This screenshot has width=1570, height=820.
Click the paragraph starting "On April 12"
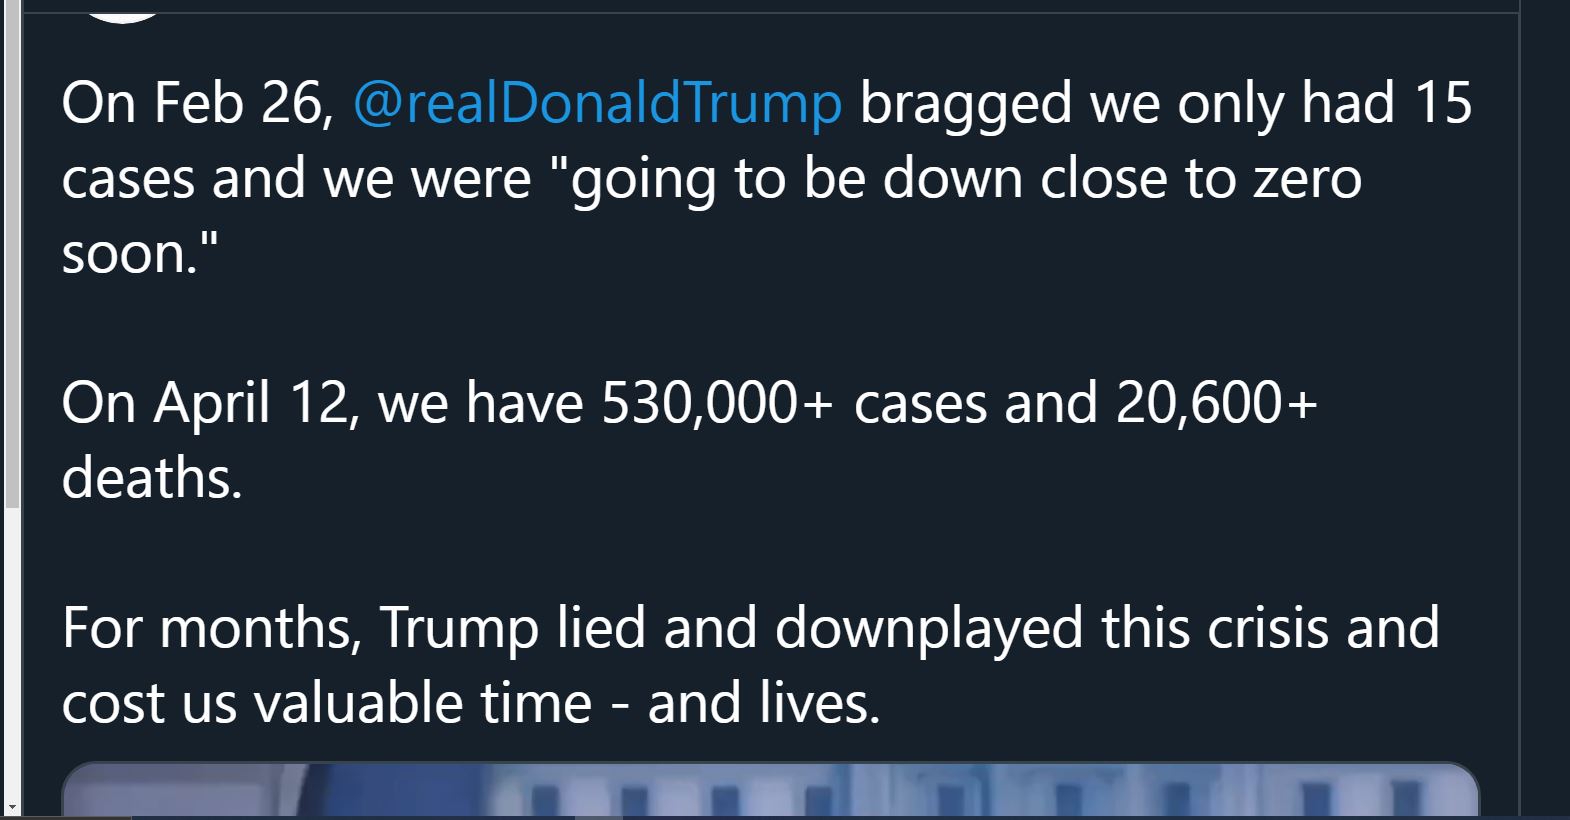tap(690, 440)
